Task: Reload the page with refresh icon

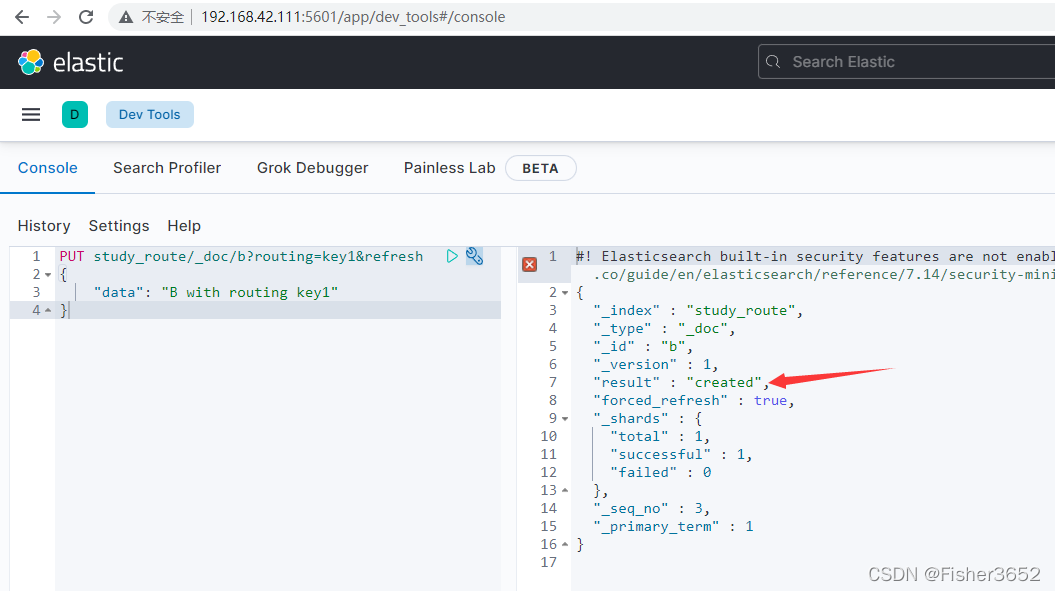Action: point(86,17)
